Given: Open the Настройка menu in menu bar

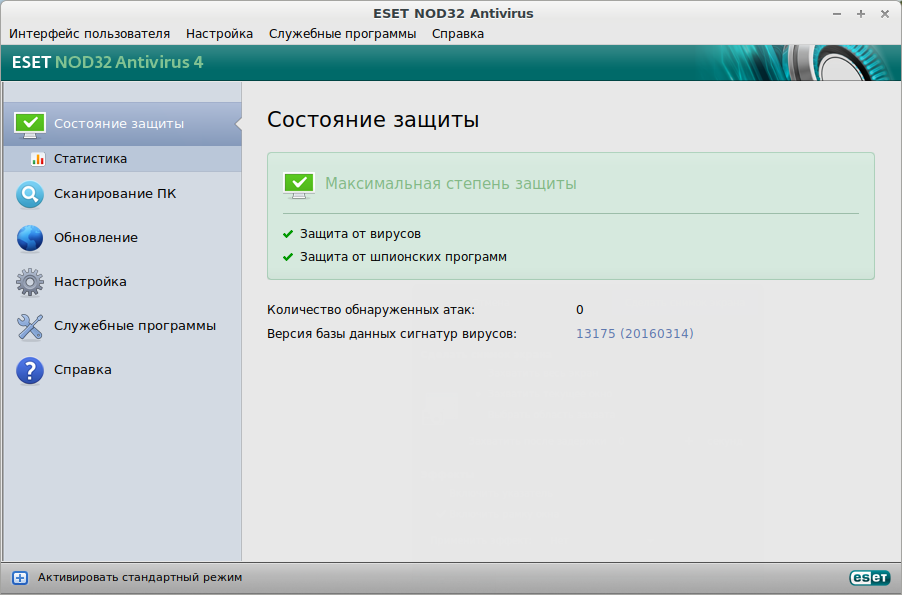Looking at the screenshot, I should (219, 33).
